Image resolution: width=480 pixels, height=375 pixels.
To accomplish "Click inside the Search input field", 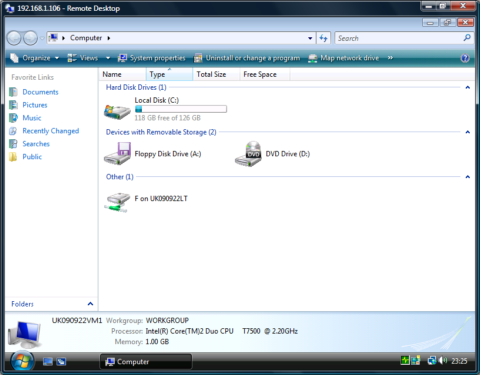I will pos(399,38).
